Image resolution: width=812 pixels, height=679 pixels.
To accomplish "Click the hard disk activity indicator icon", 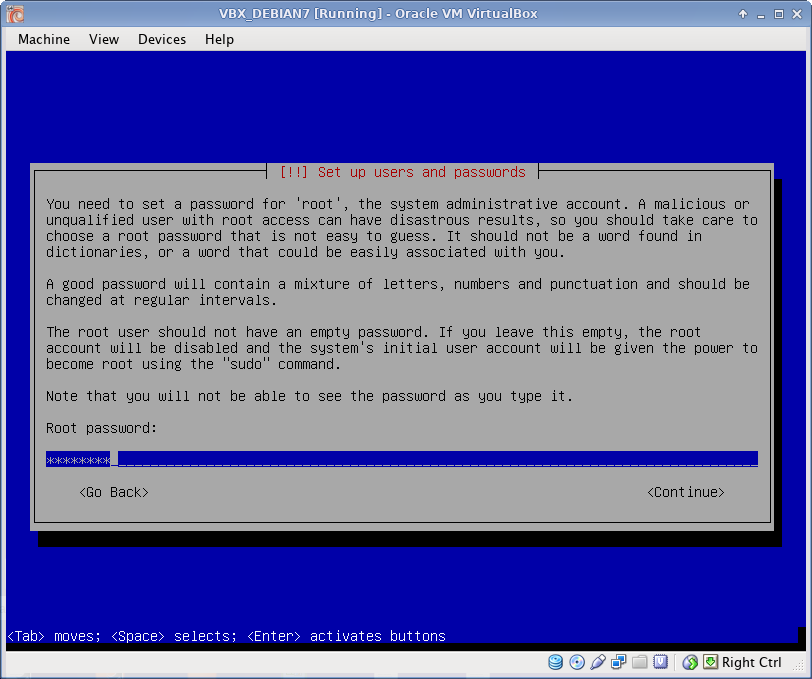I will click(555, 662).
